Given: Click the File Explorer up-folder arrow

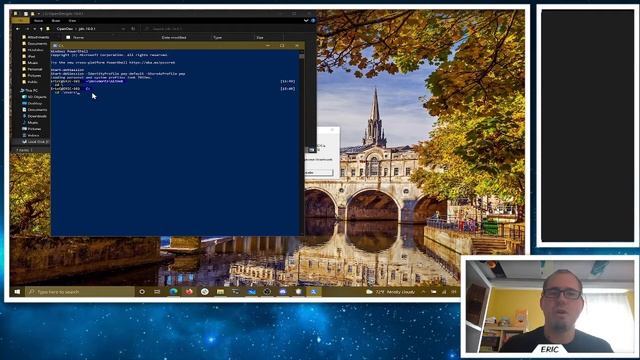Looking at the screenshot, I should tap(41, 29).
